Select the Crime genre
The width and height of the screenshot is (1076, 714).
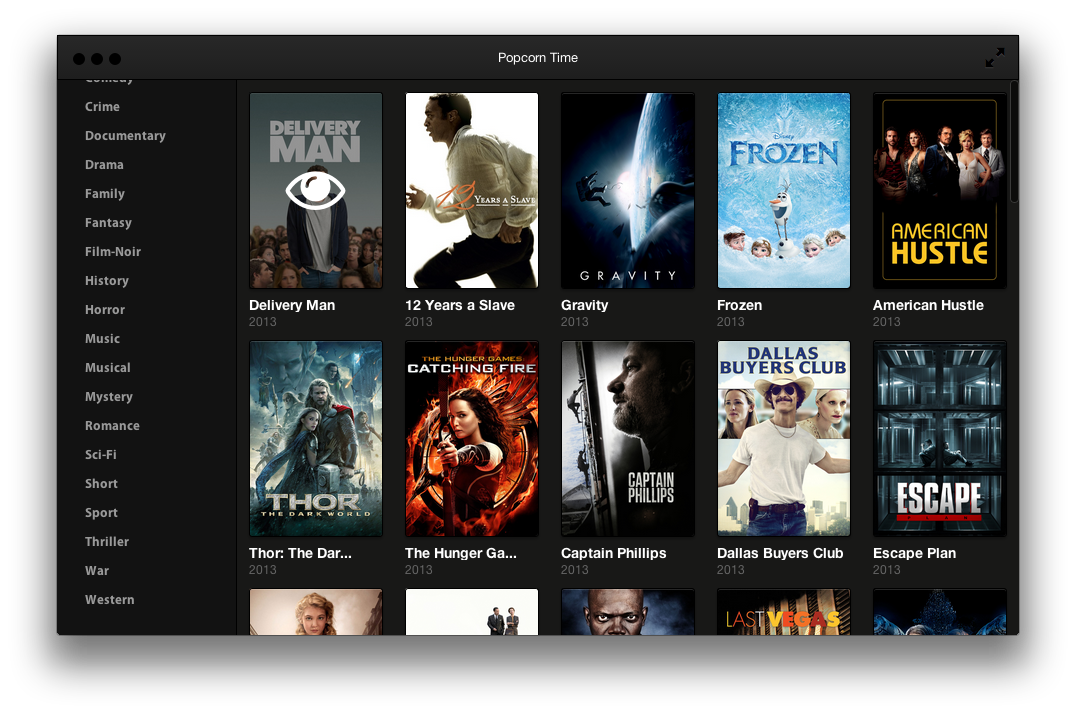tap(102, 106)
